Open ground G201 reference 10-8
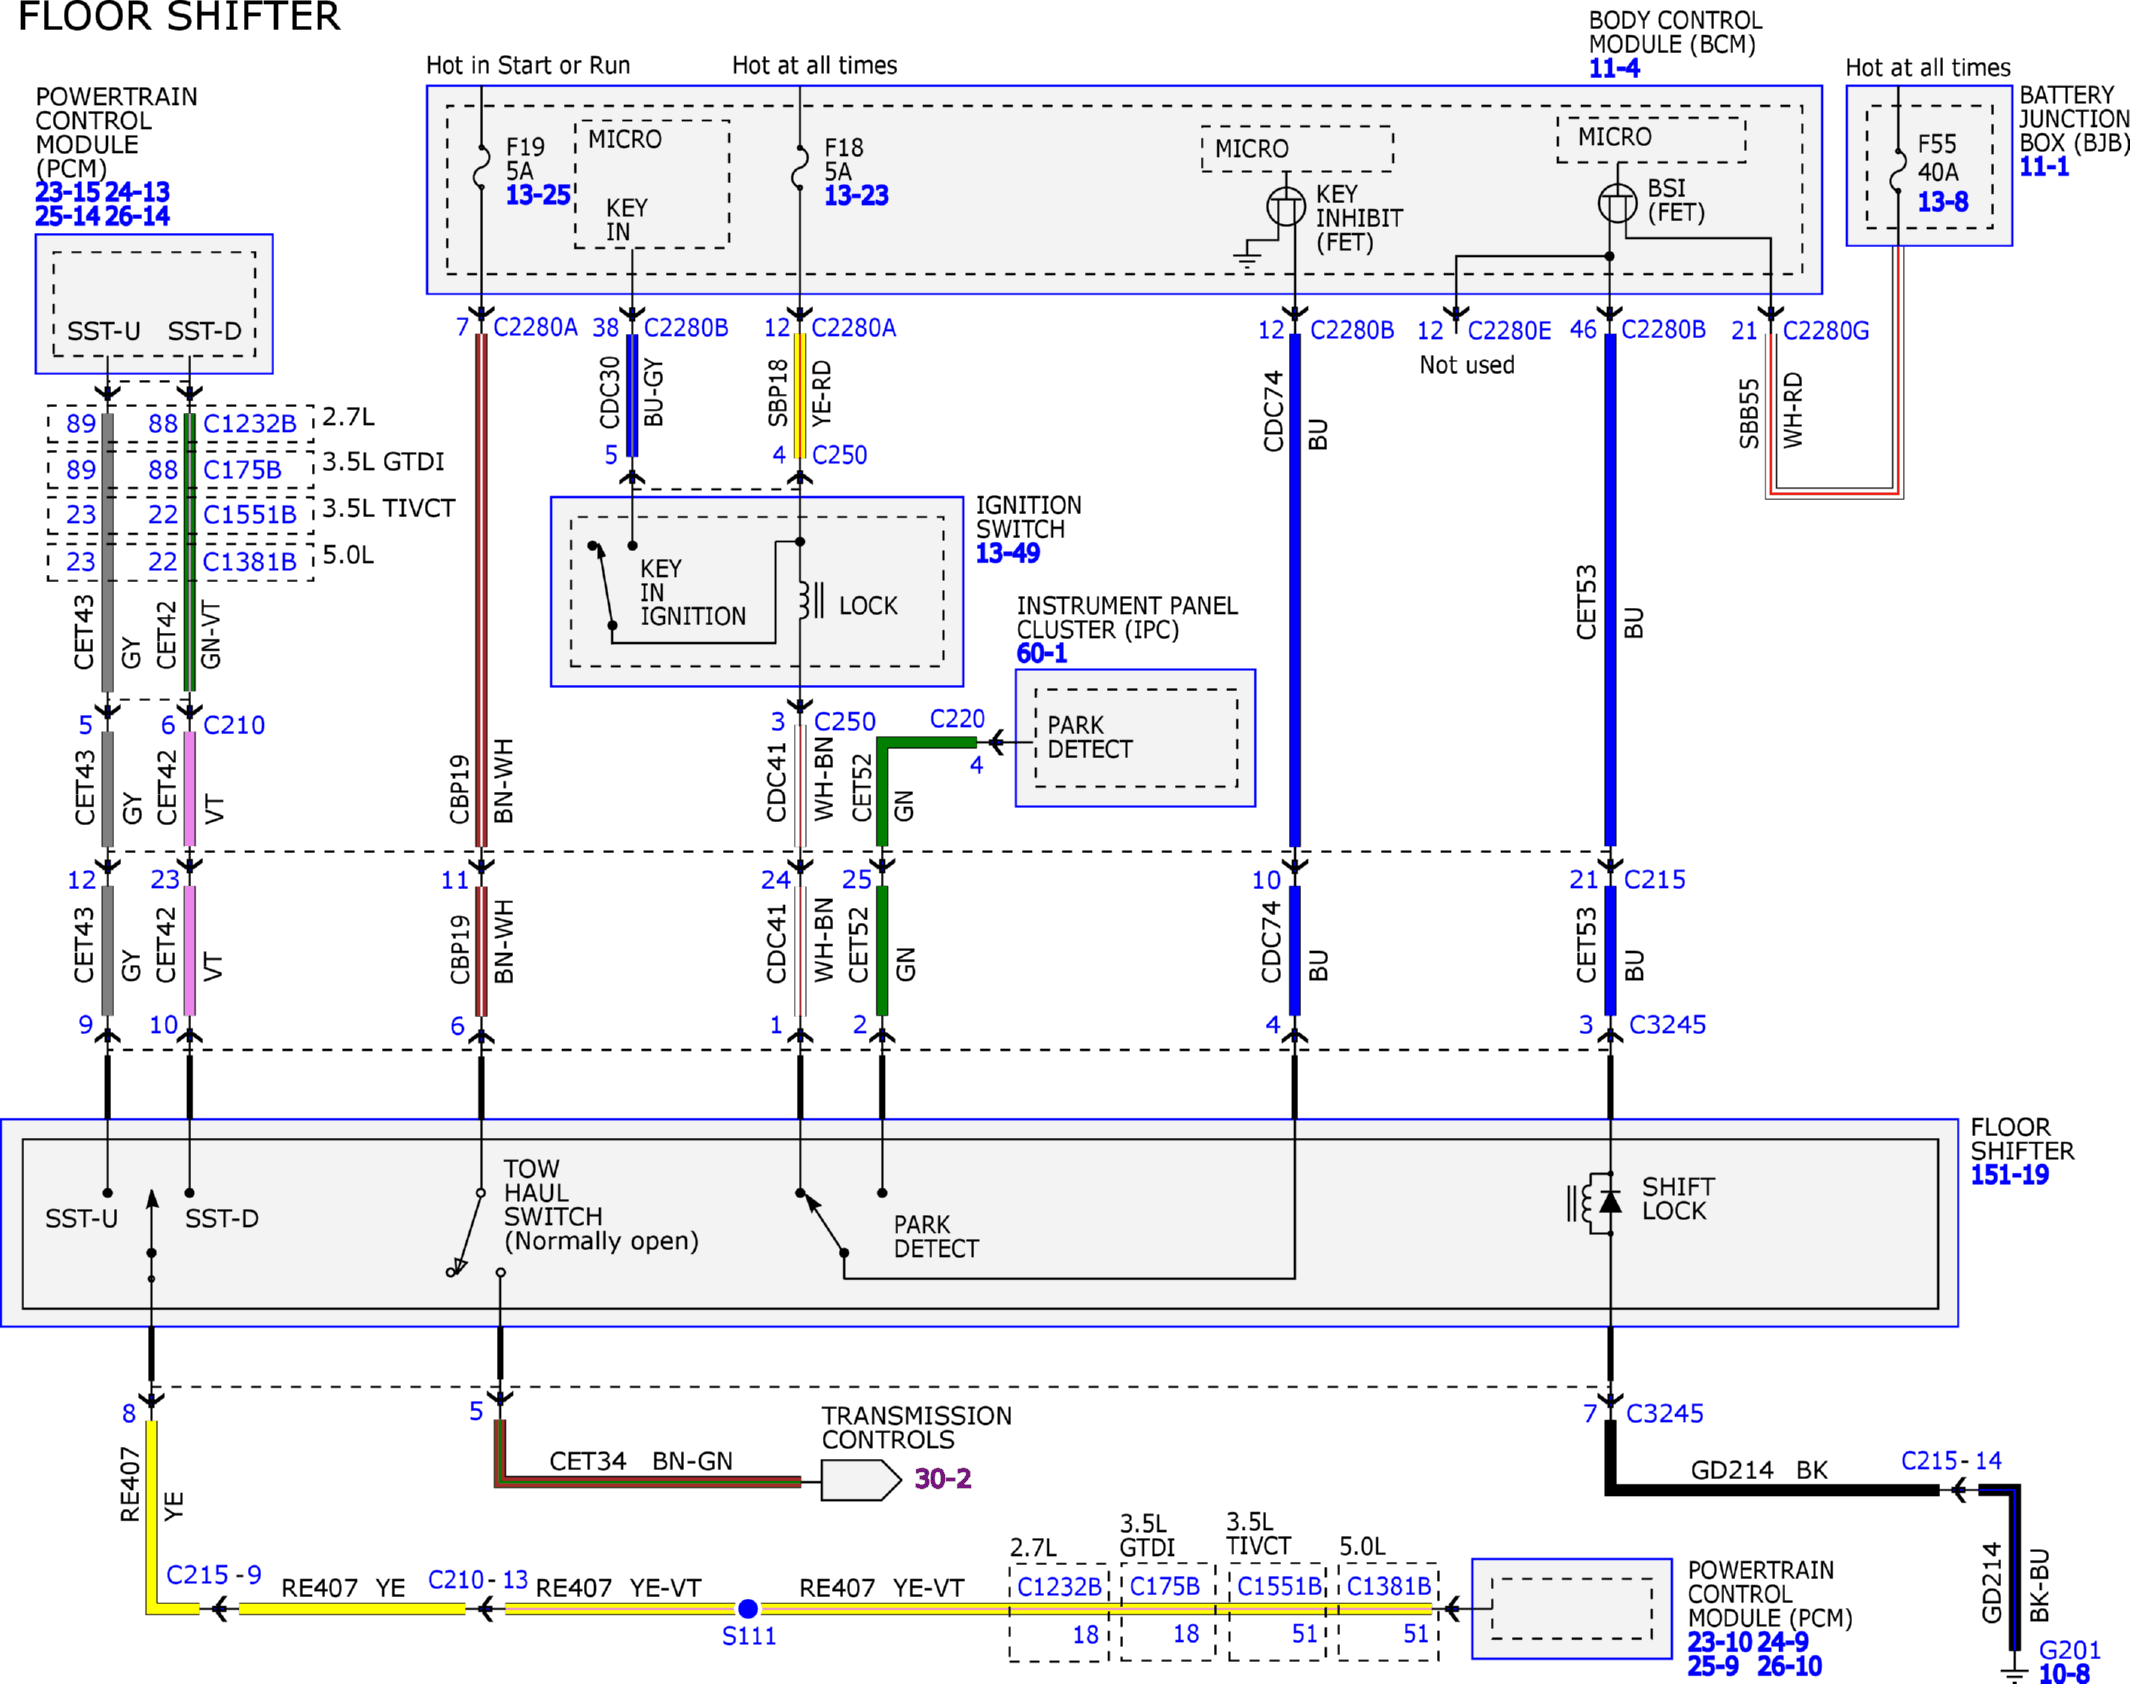This screenshot has width=2130, height=1684. click(x=2064, y=1673)
